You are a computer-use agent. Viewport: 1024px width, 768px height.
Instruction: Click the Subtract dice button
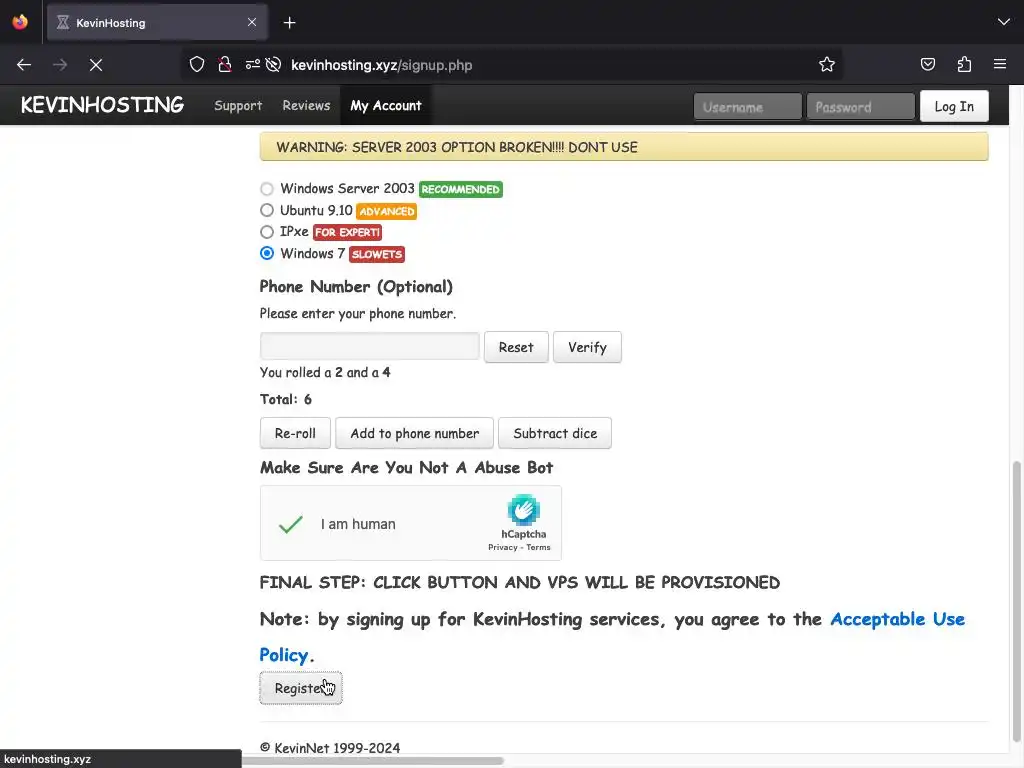click(x=555, y=434)
